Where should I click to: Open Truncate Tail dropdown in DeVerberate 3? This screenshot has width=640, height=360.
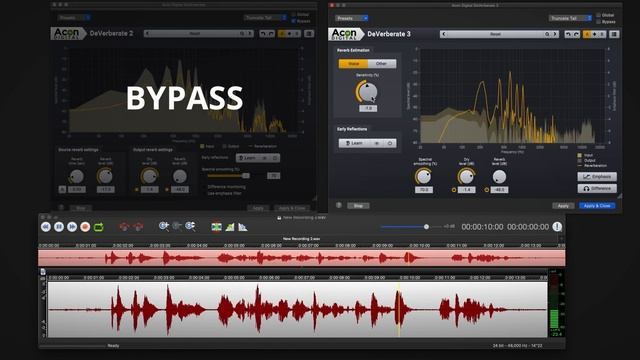pos(570,18)
